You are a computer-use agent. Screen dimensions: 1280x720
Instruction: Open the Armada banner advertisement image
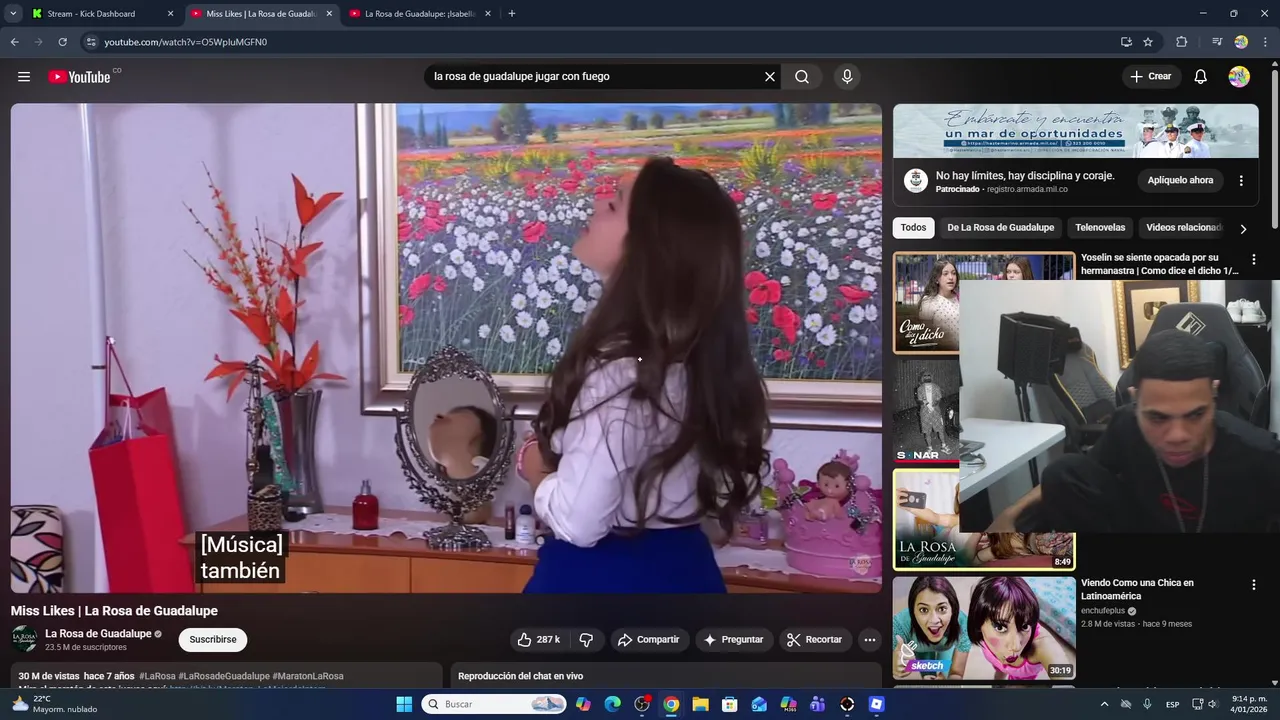coord(1076,131)
